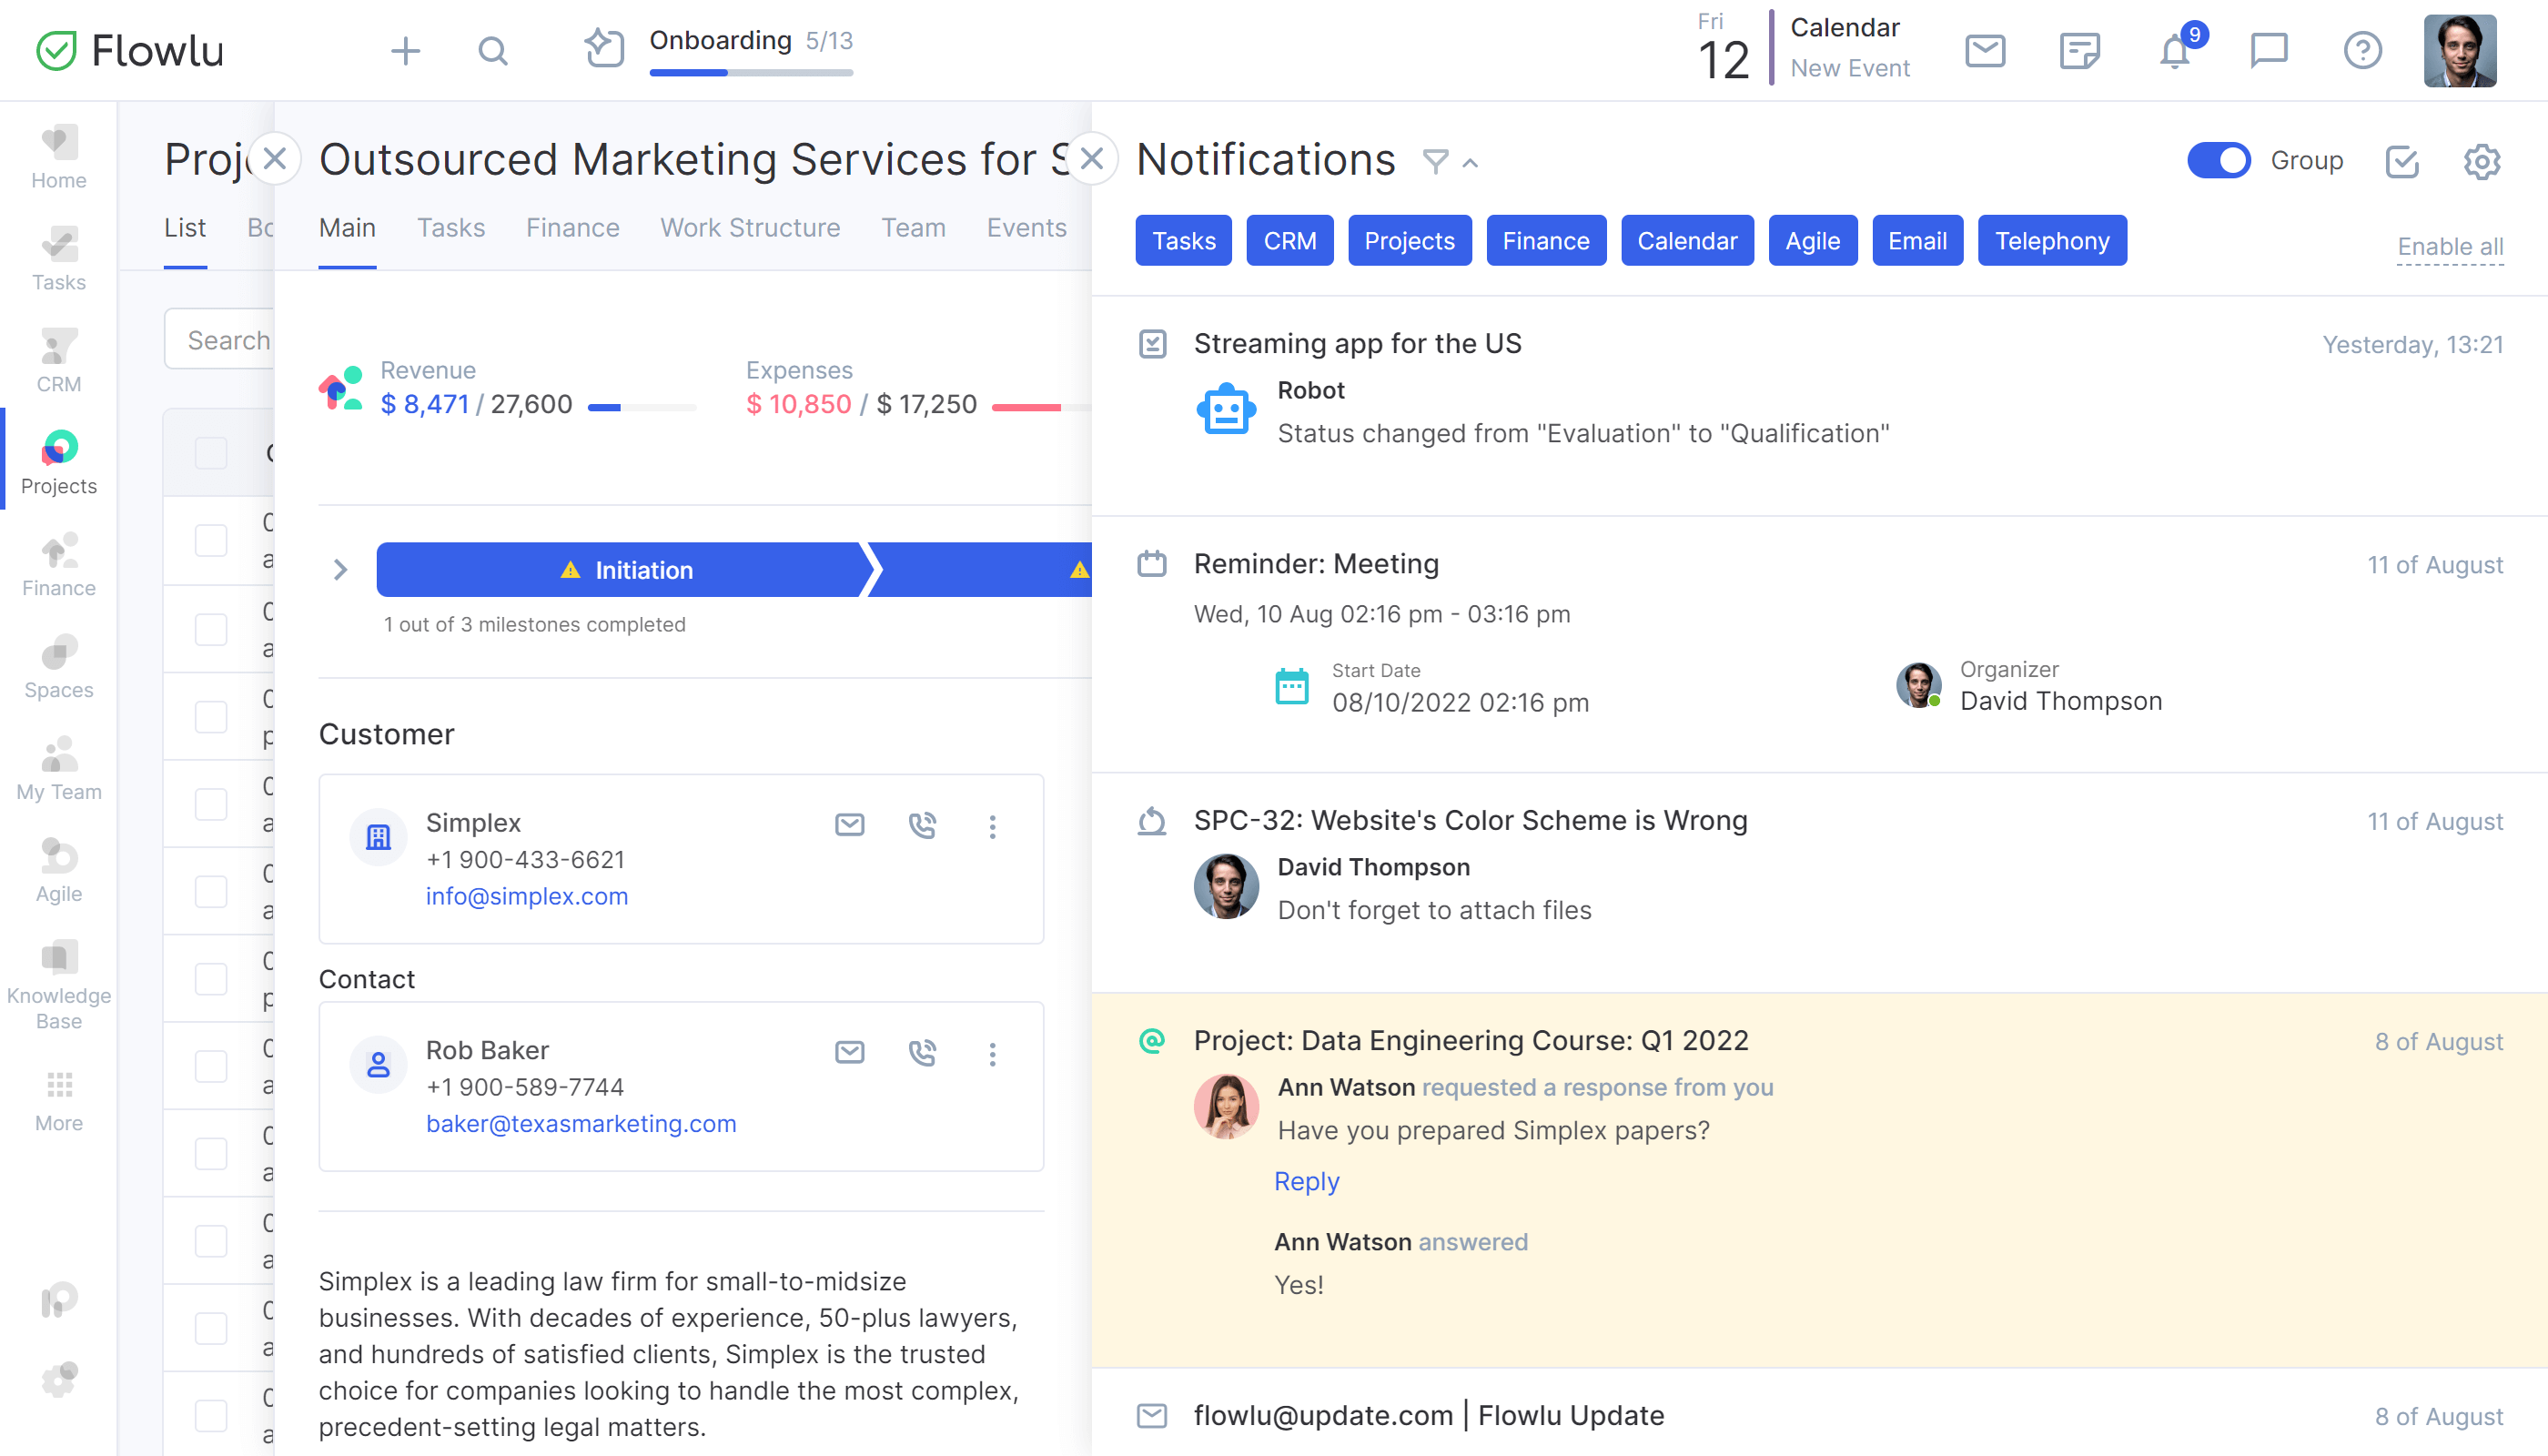Collapse the notifications panel arrow

click(x=1475, y=161)
